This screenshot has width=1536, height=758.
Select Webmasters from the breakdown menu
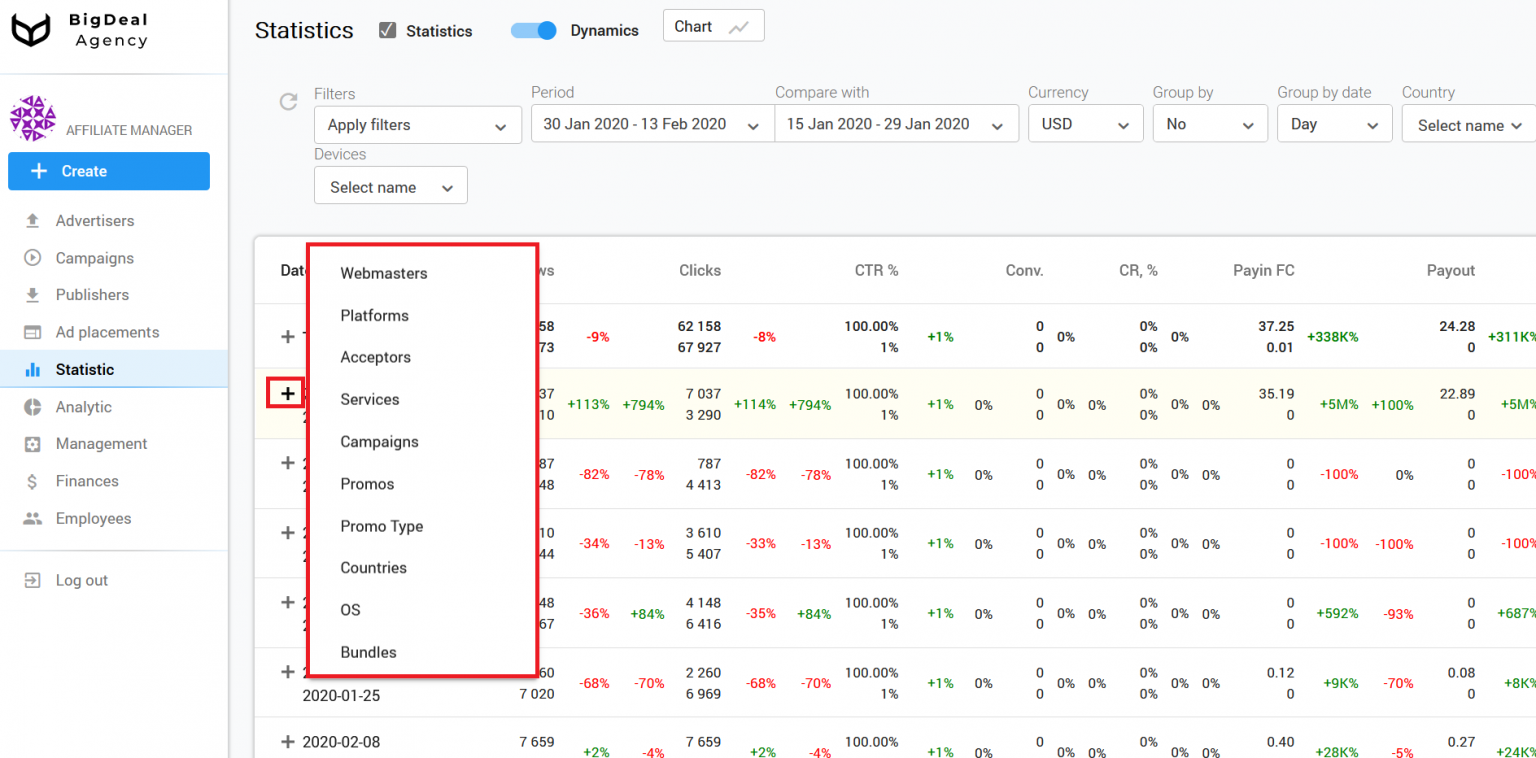tap(384, 273)
